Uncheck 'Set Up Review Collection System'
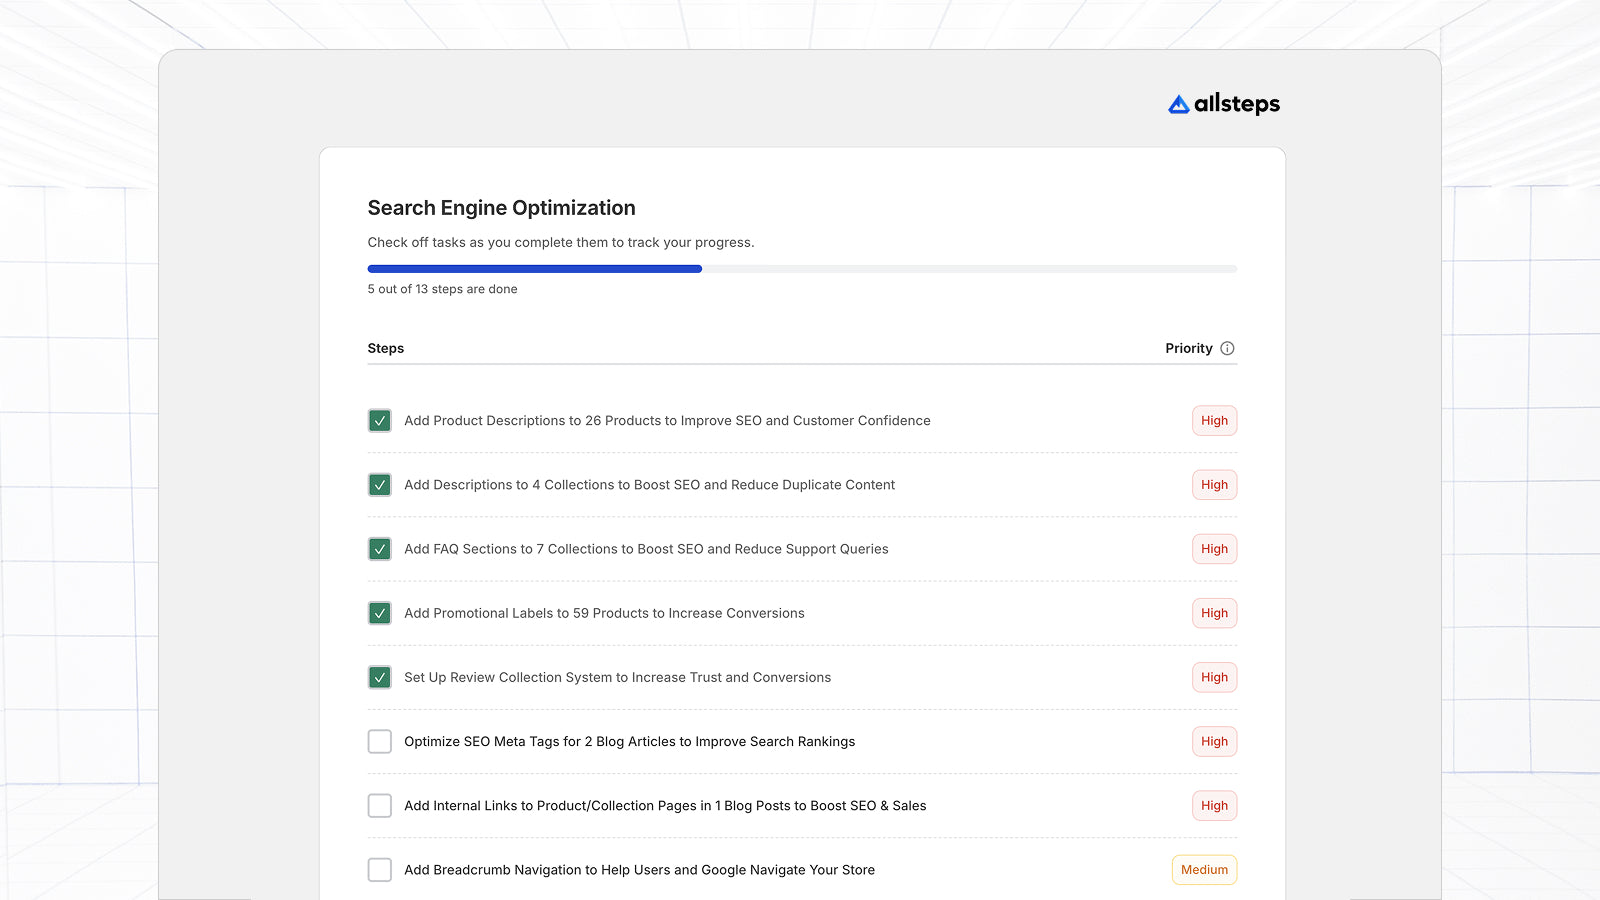Screen dimensions: 1600x900 [379, 677]
